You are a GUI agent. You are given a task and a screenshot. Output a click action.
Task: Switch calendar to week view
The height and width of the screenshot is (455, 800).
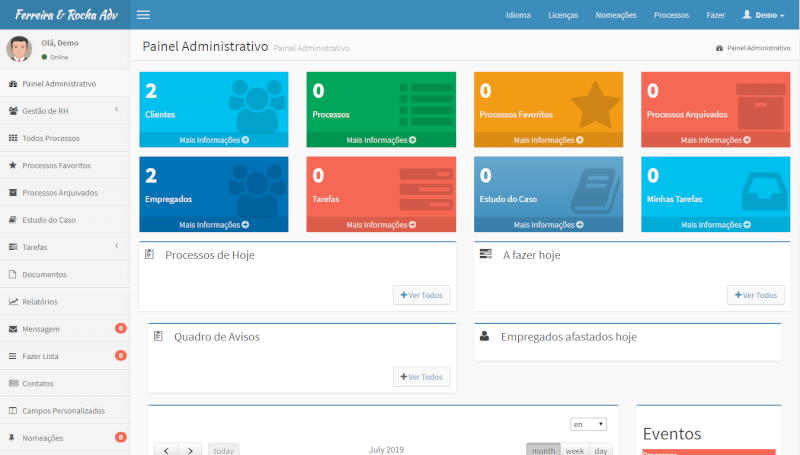(x=574, y=450)
